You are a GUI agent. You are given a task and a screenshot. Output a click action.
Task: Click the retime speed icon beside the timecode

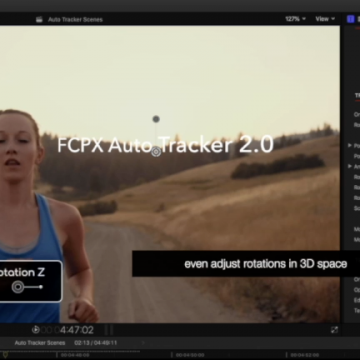tap(35, 330)
